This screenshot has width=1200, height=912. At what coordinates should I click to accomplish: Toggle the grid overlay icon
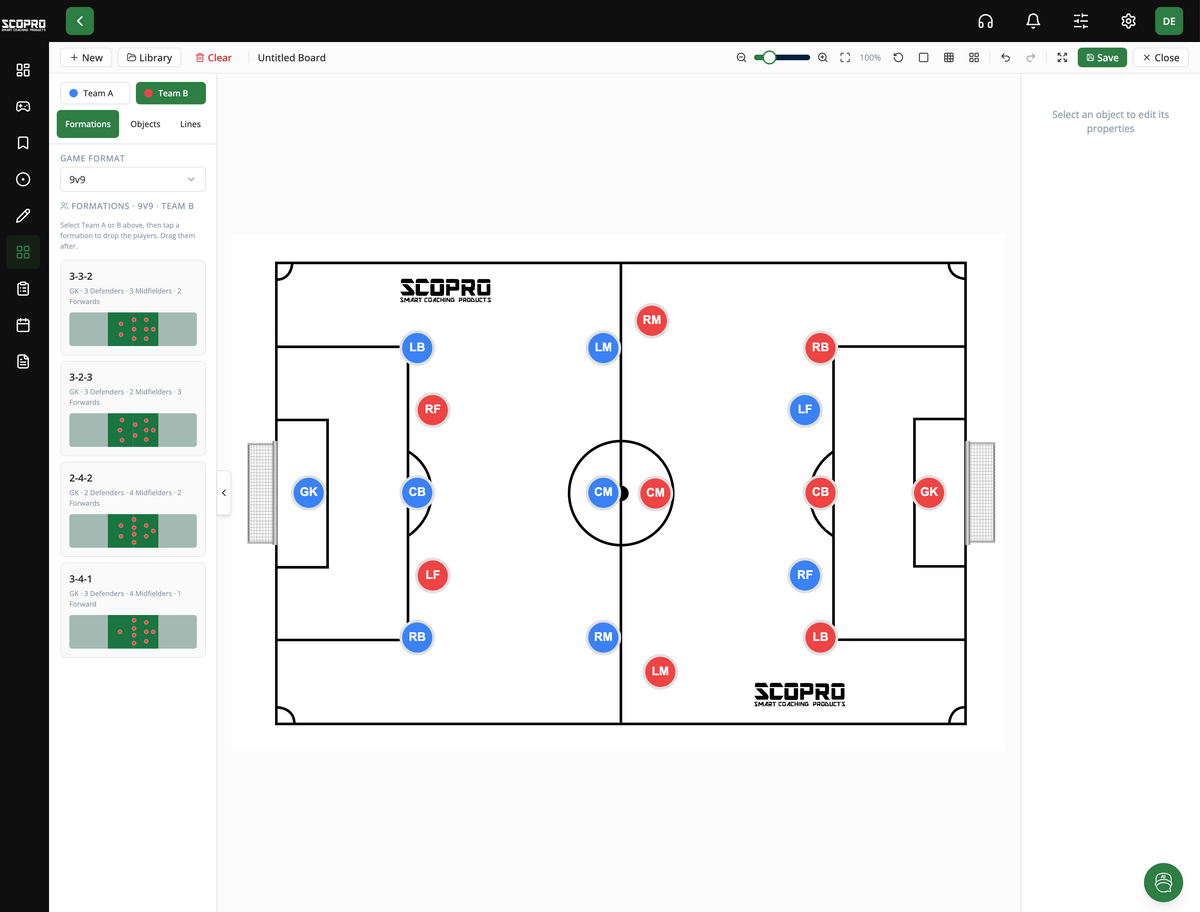949,58
